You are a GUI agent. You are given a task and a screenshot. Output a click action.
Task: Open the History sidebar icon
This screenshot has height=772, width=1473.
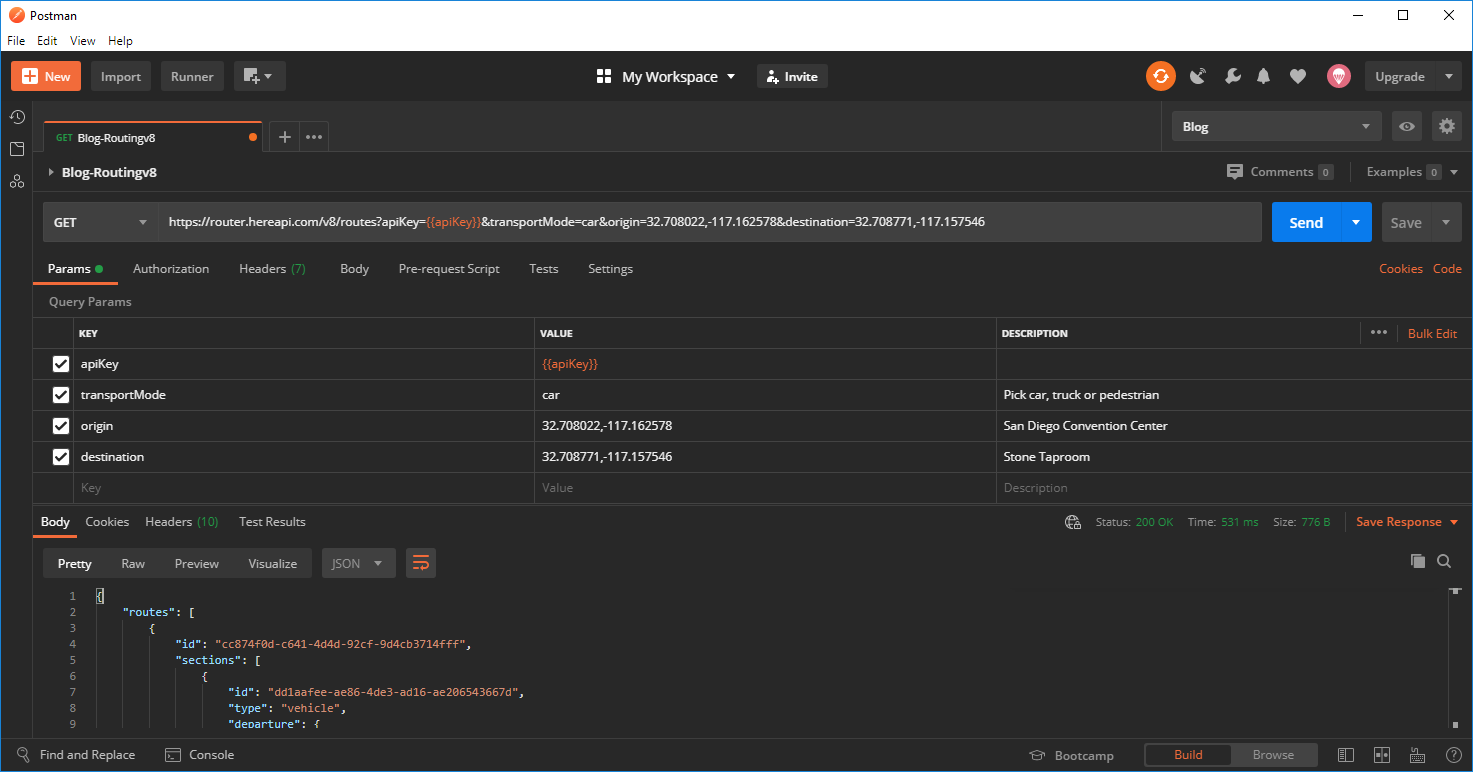click(17, 117)
